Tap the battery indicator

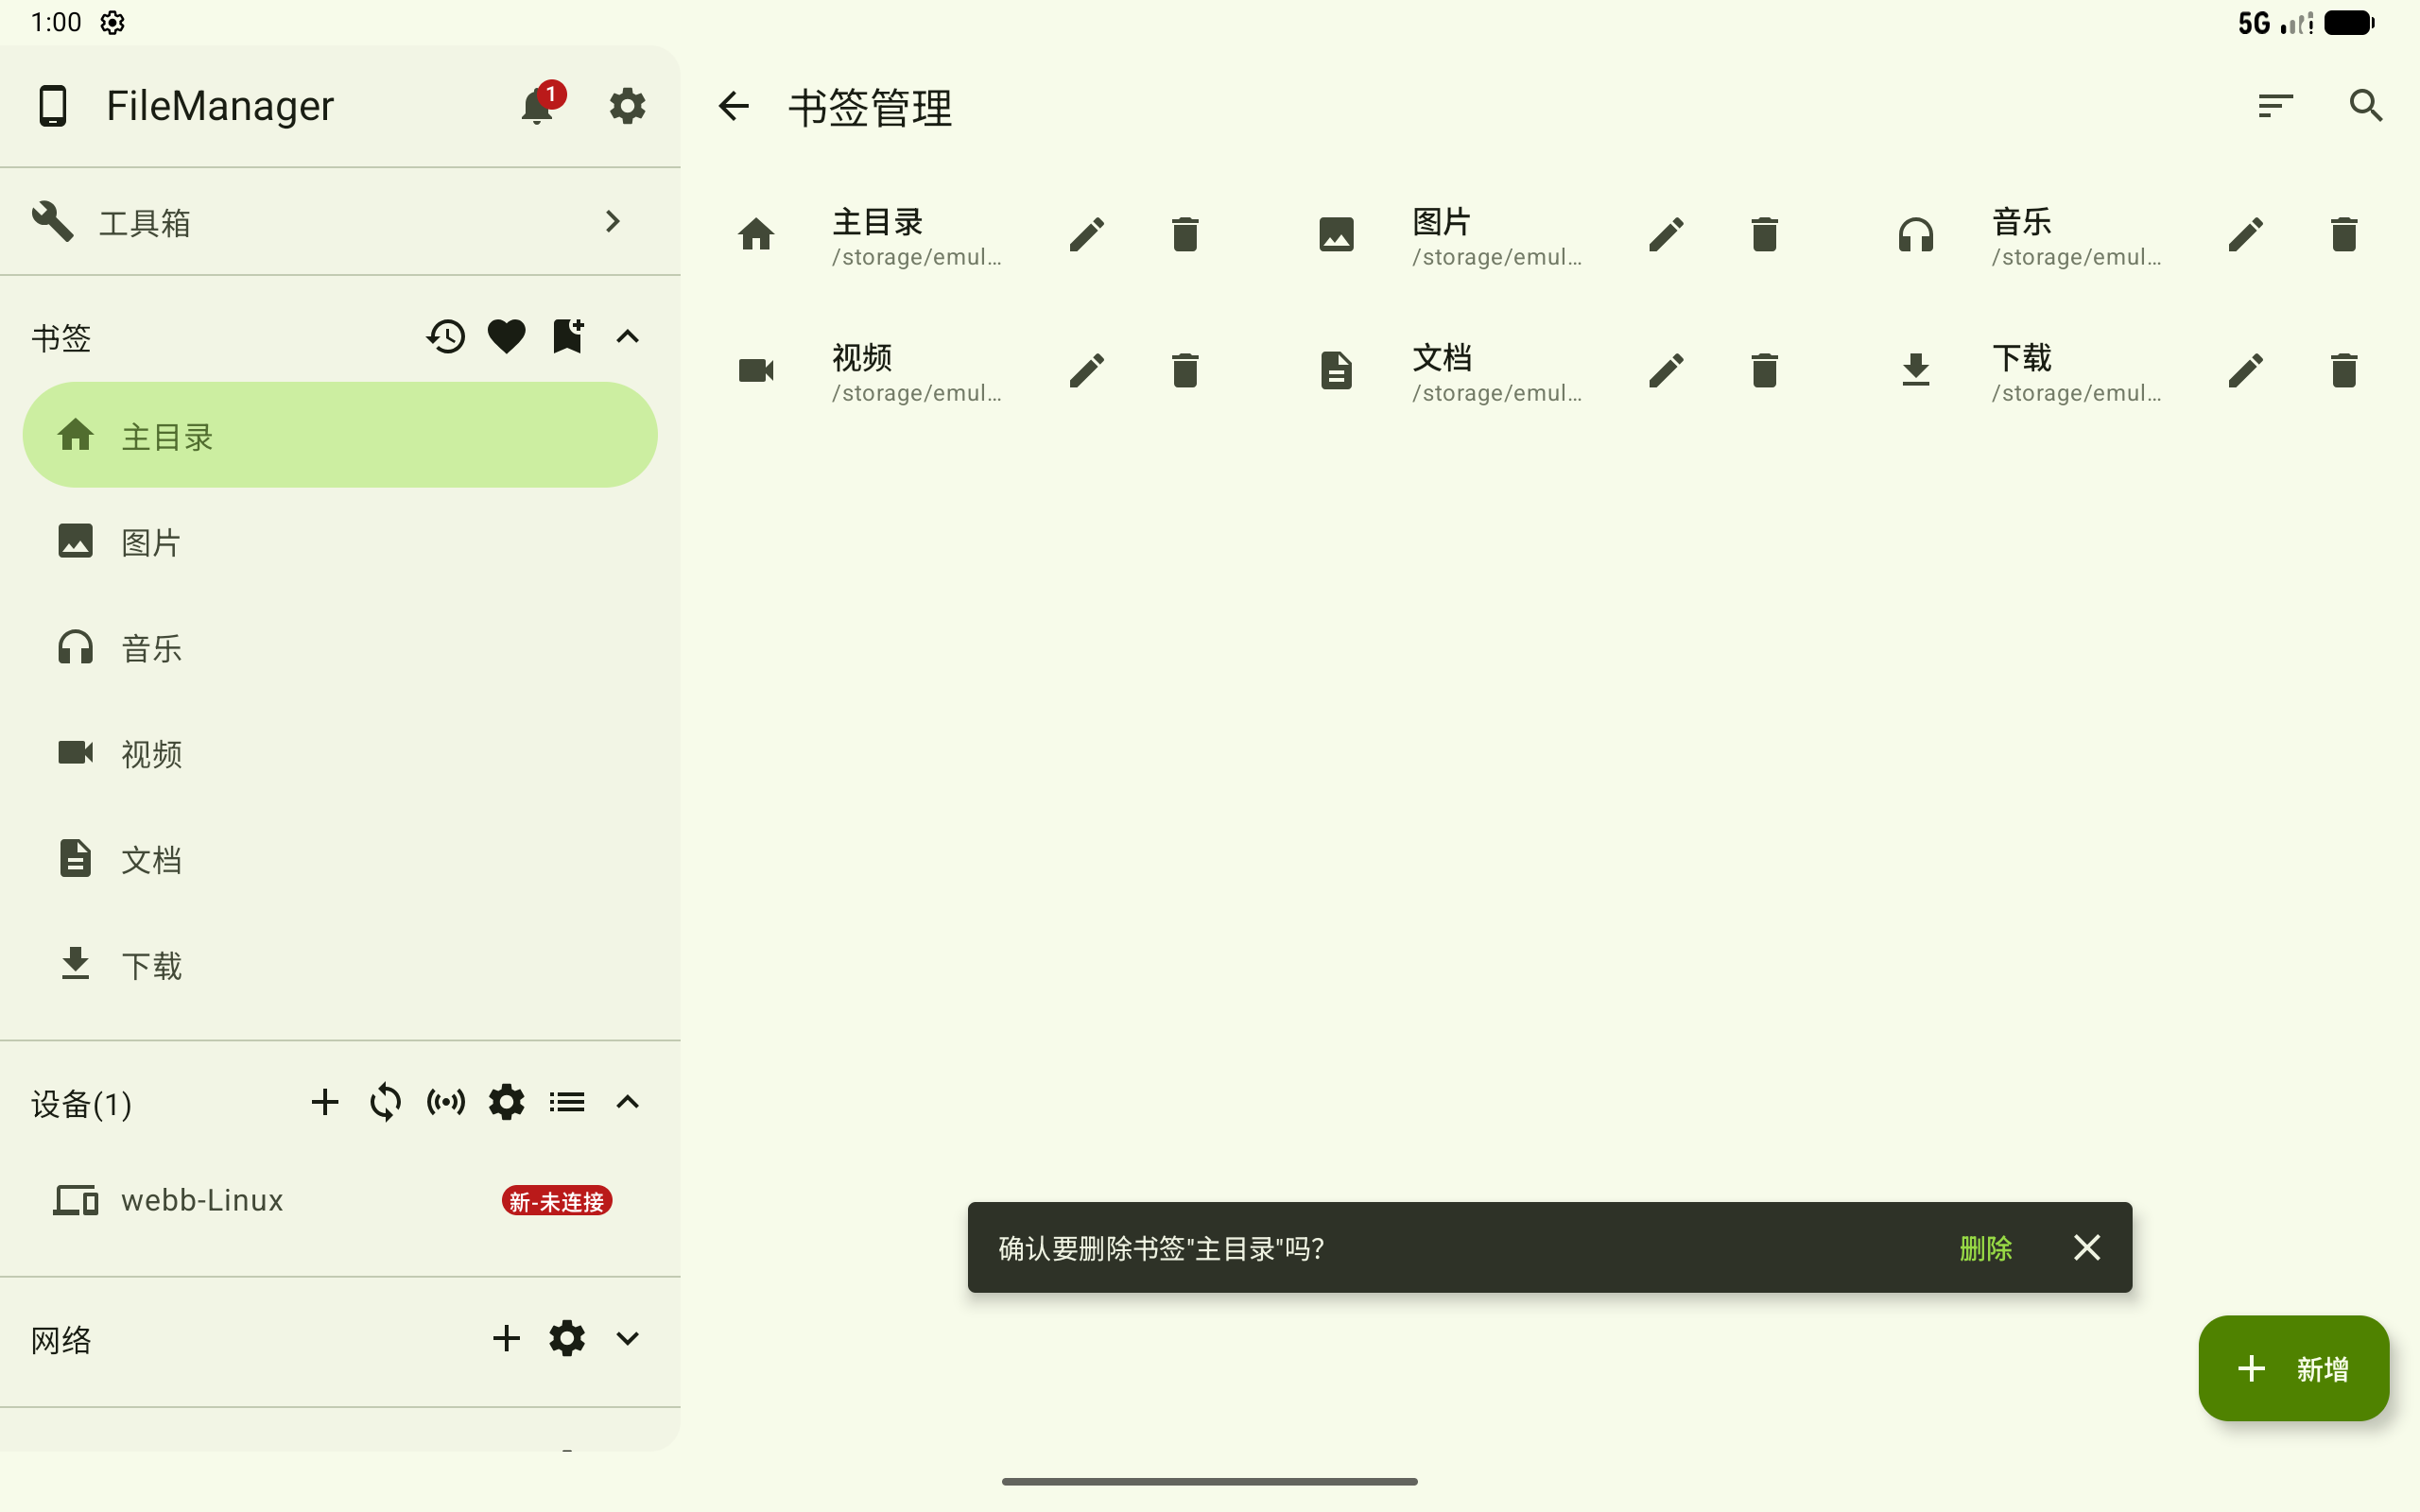click(x=2349, y=22)
